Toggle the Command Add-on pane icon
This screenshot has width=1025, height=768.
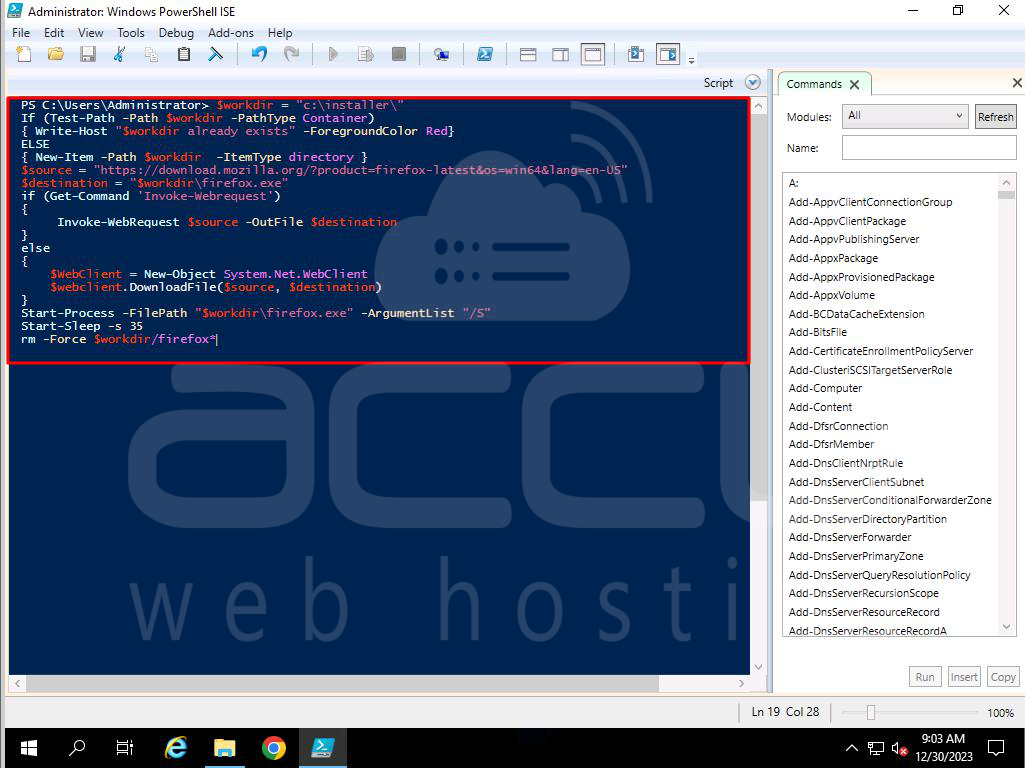pos(668,54)
